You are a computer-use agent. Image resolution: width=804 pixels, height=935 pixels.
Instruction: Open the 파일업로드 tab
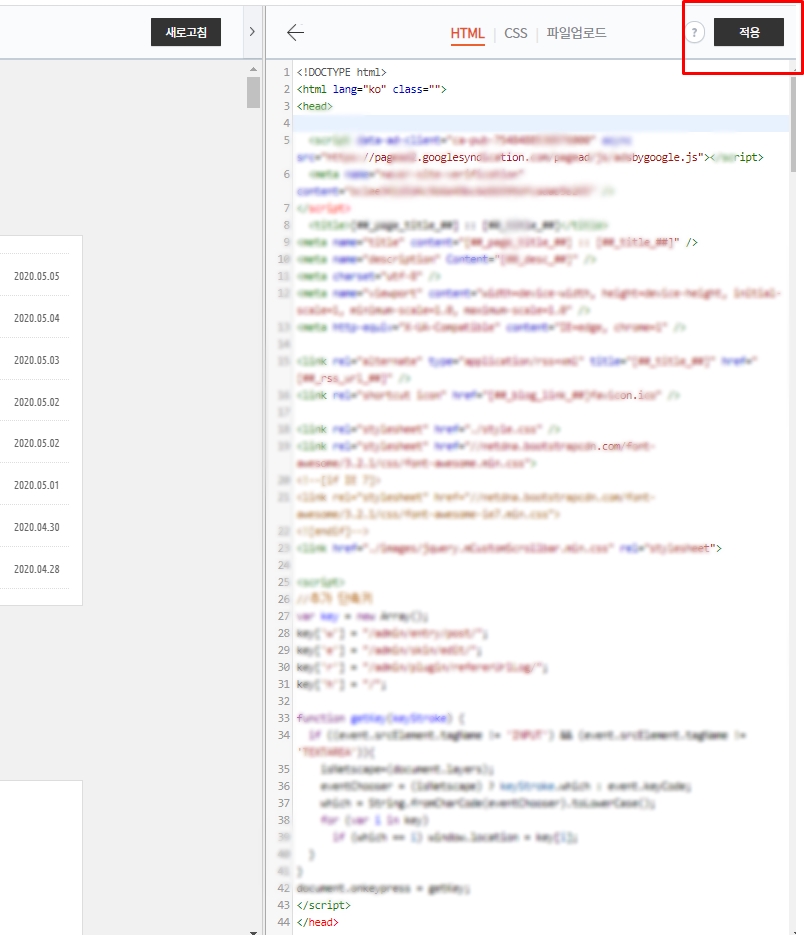(576, 33)
